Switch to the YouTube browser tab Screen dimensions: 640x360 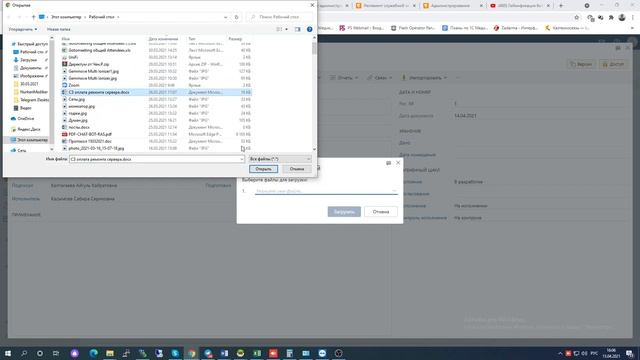(x=520, y=6)
